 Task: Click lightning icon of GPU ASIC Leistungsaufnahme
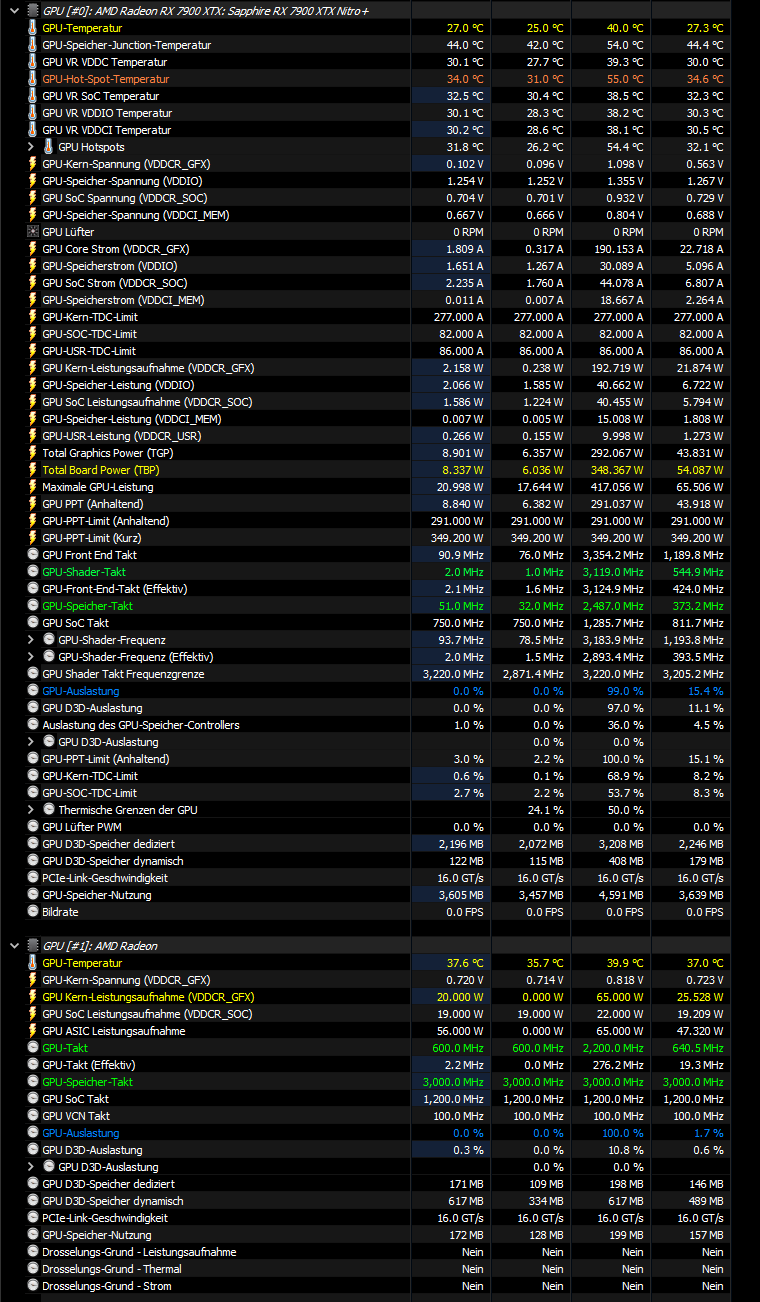coord(32,1031)
